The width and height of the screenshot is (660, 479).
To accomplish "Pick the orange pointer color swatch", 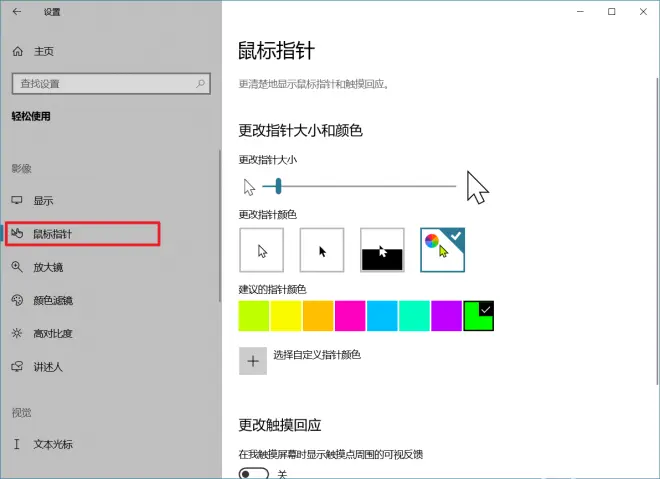I will pyautogui.click(x=318, y=316).
